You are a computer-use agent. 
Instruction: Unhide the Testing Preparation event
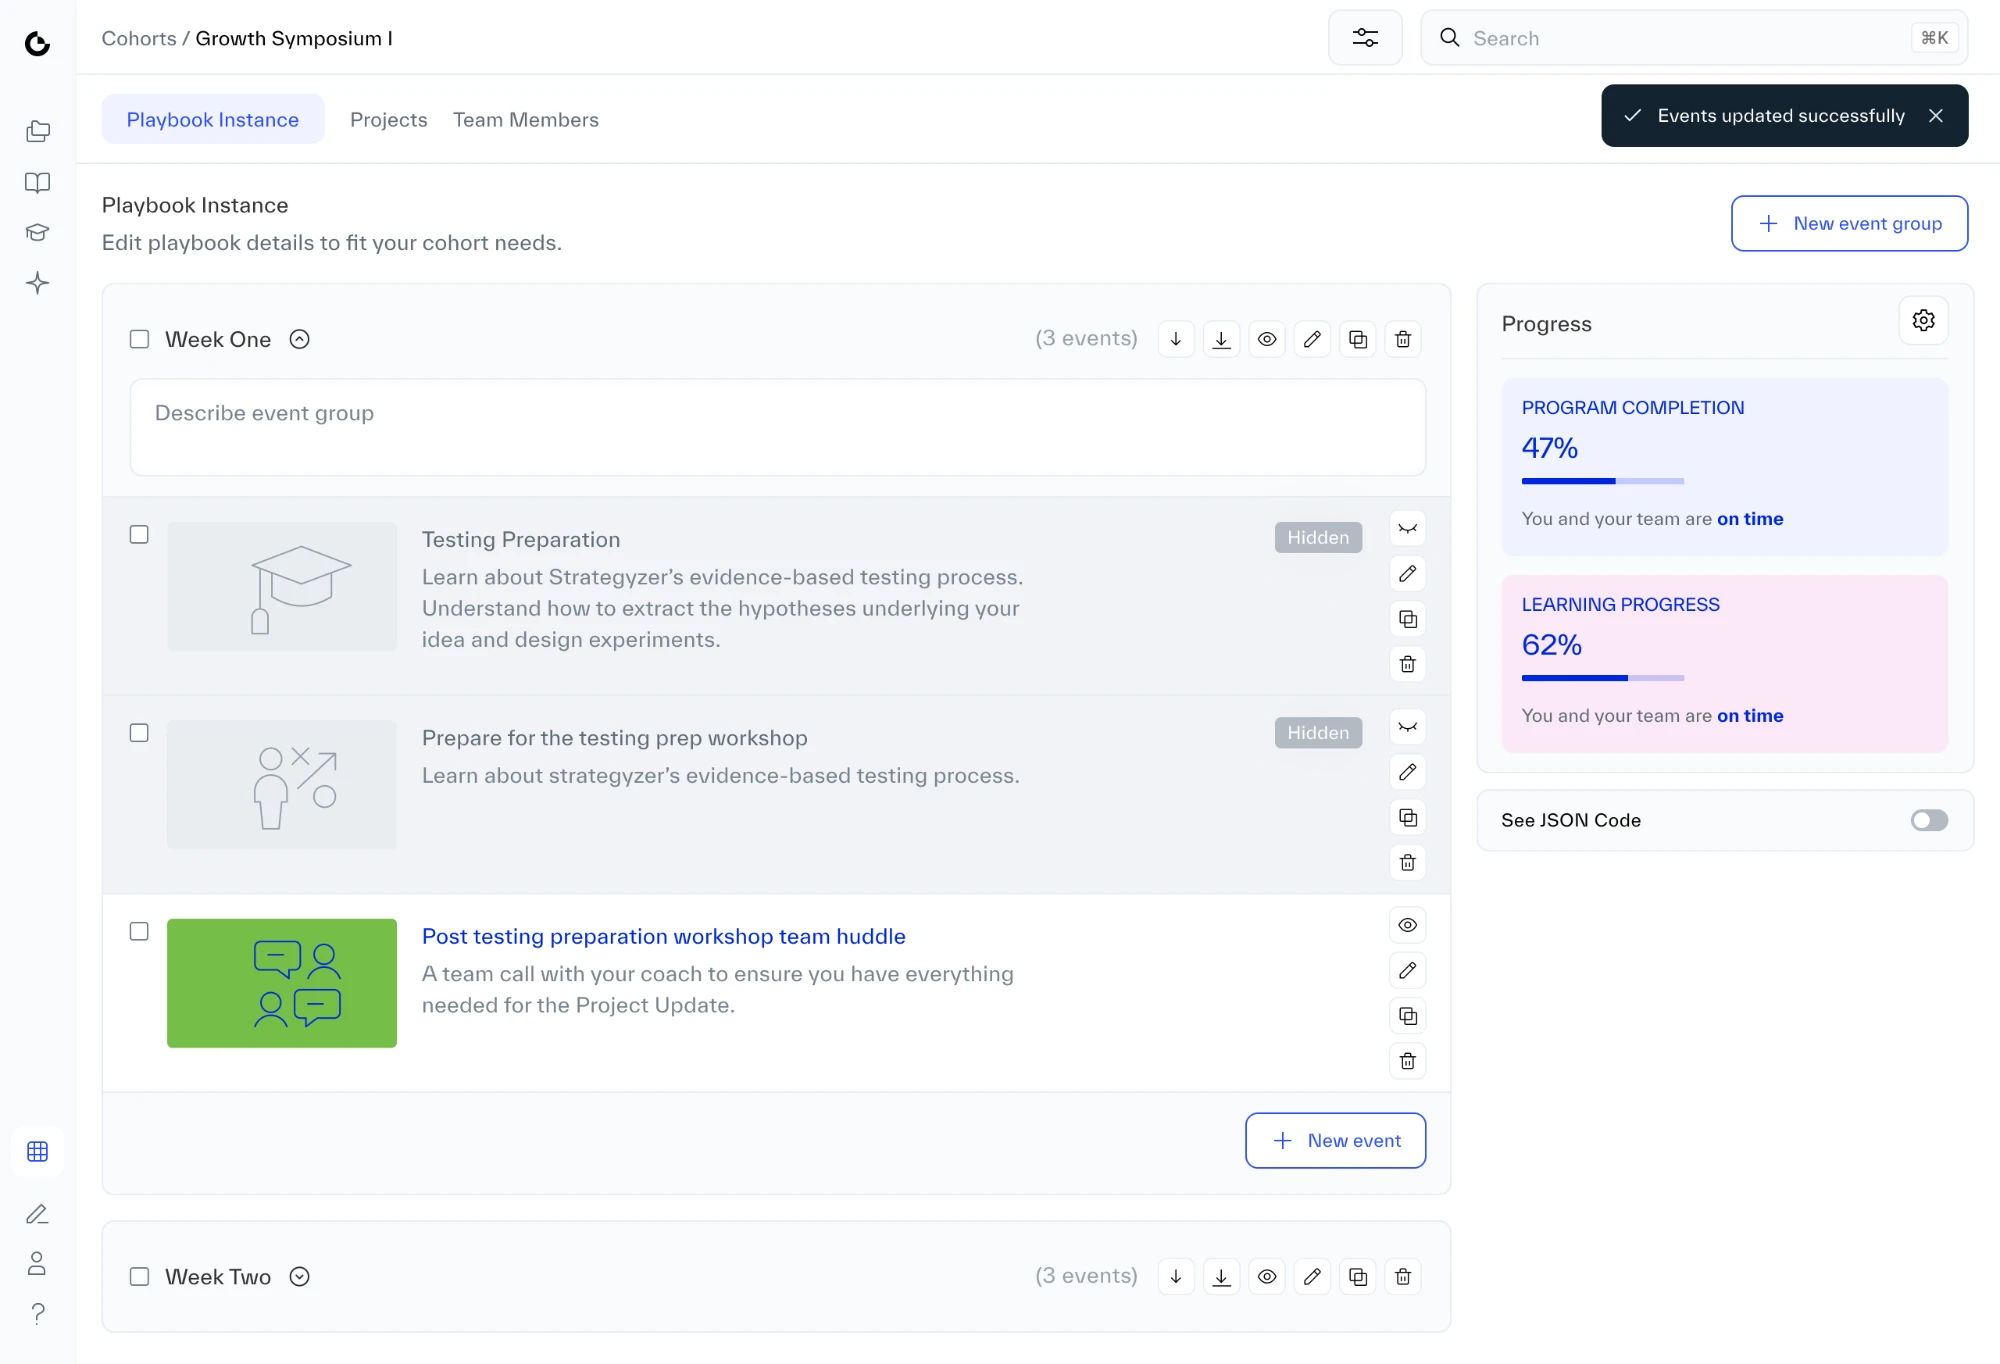(x=1408, y=528)
